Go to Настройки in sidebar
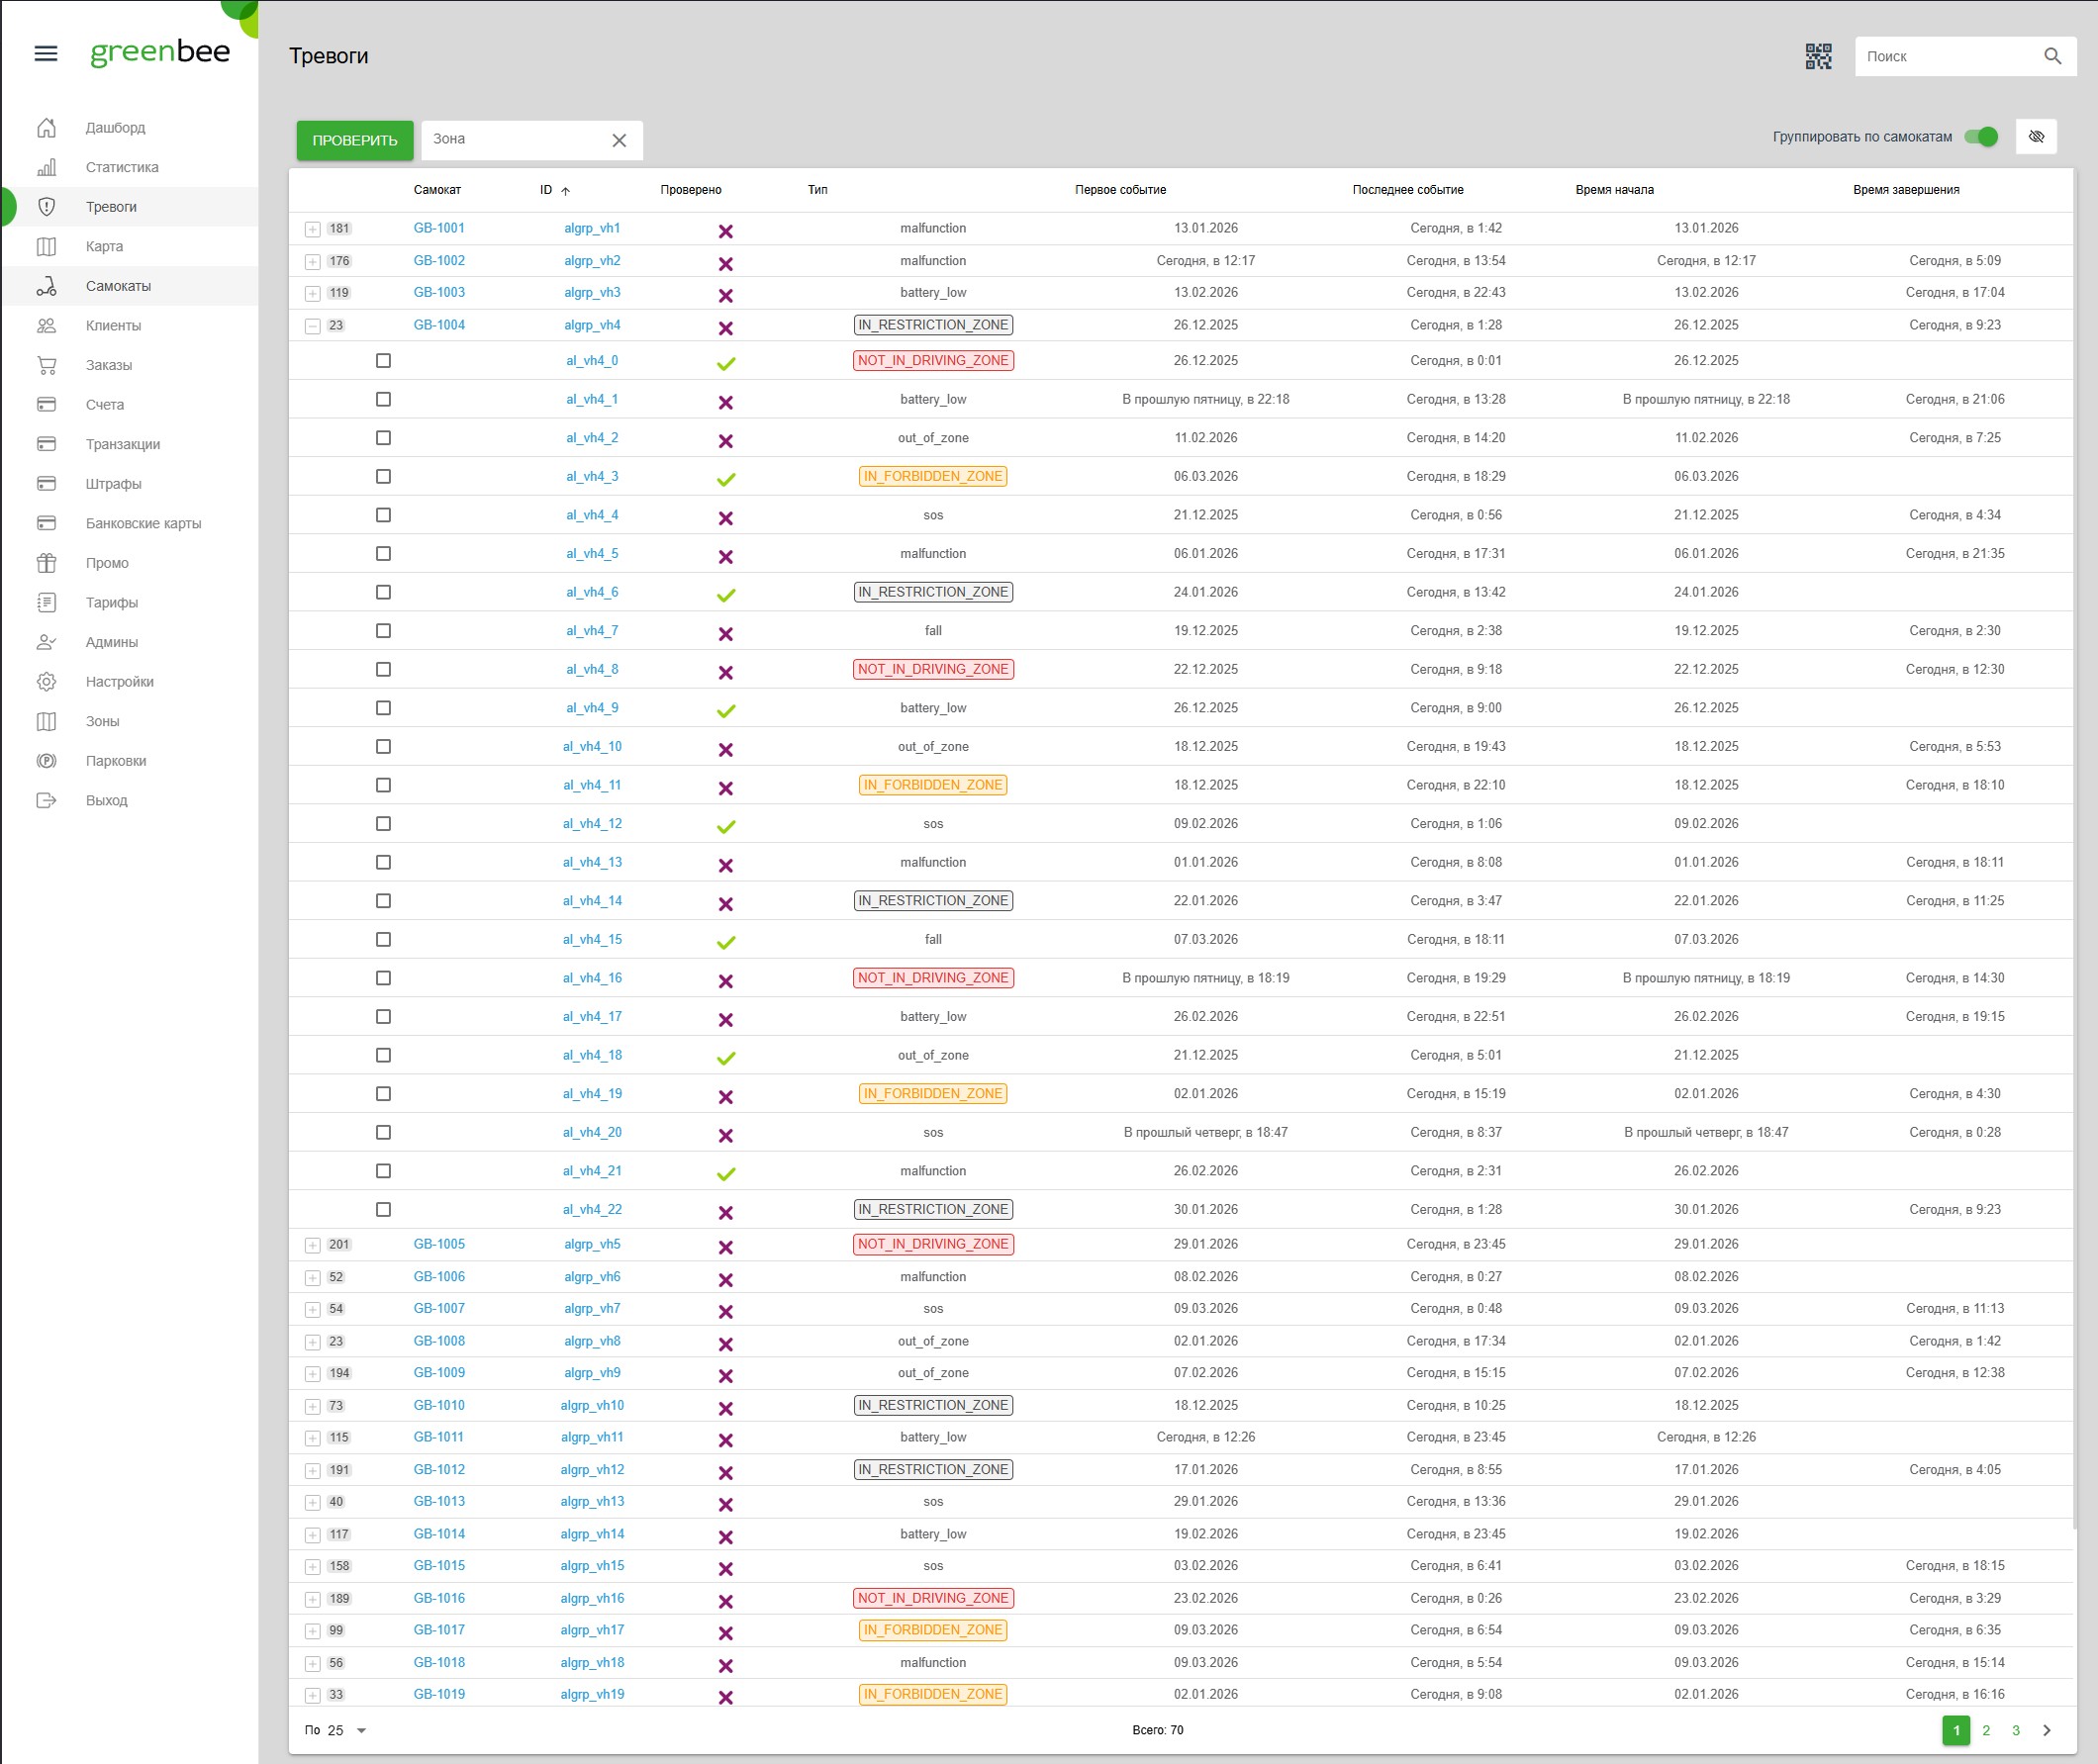This screenshot has height=1764, width=2098. [119, 682]
